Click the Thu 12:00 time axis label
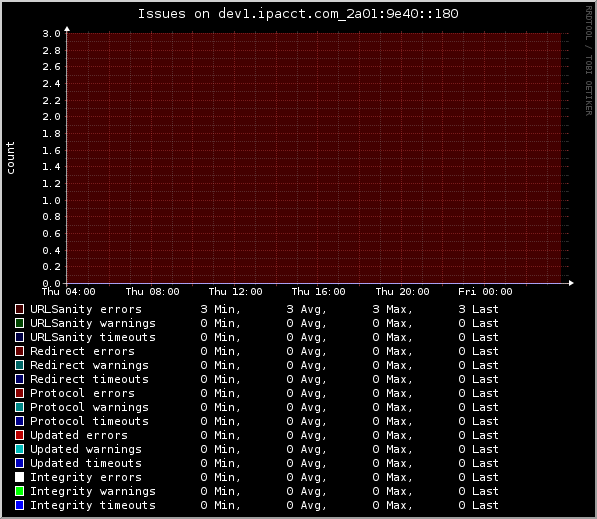Screen dimensions: 597x519 (235, 292)
